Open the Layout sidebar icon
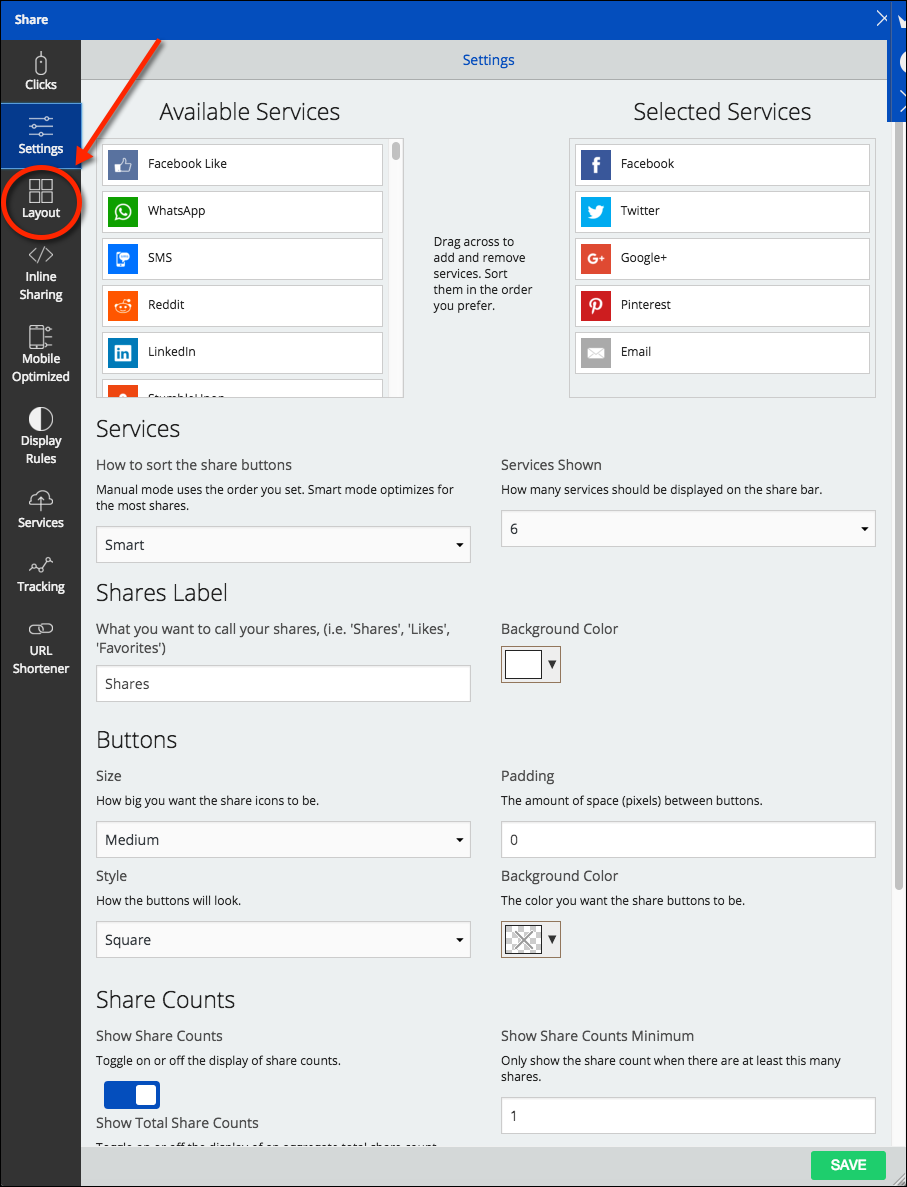This screenshot has width=907, height=1187. point(41,190)
